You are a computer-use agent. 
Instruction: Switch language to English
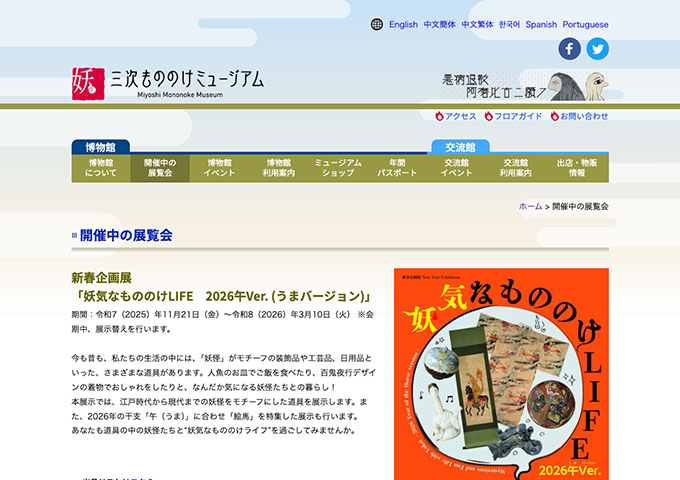pos(403,24)
